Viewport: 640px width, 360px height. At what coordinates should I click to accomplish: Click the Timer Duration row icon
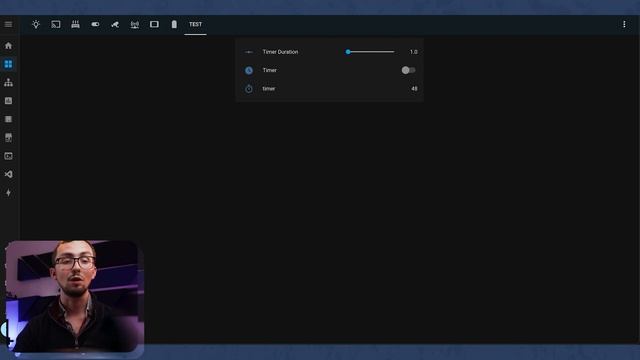click(249, 52)
